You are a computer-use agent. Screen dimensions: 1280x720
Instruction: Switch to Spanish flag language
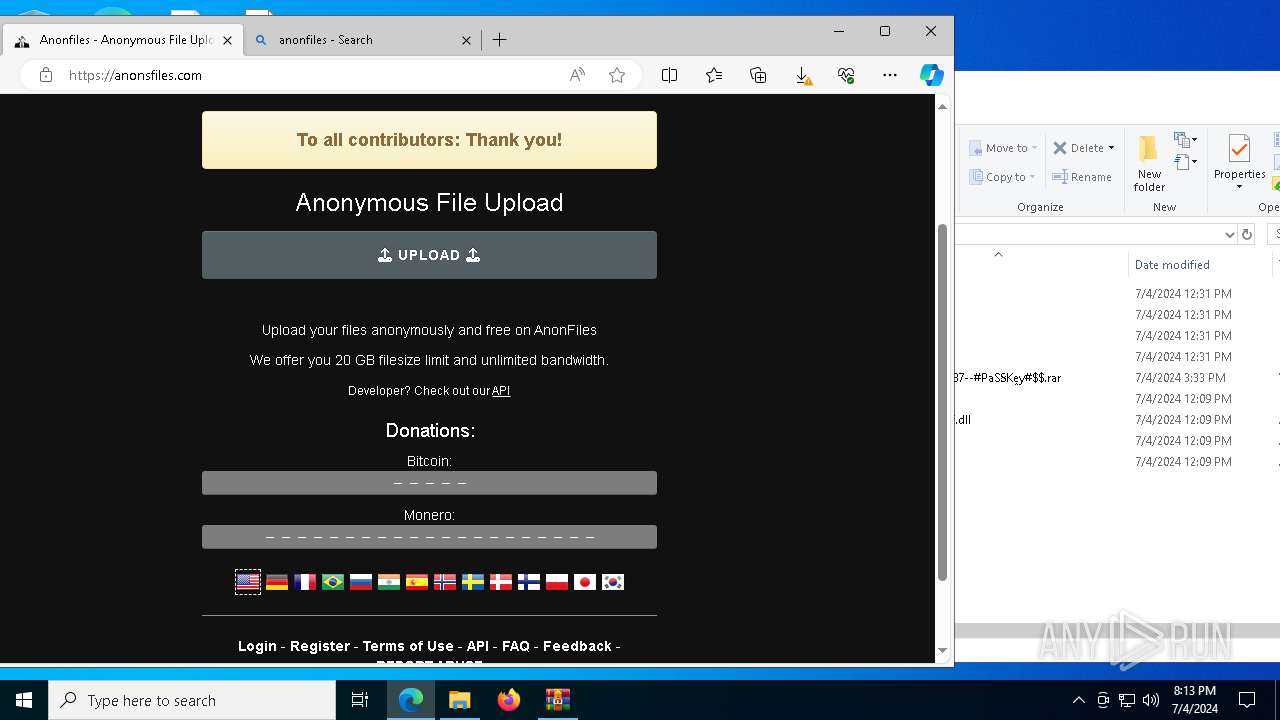pyautogui.click(x=417, y=582)
